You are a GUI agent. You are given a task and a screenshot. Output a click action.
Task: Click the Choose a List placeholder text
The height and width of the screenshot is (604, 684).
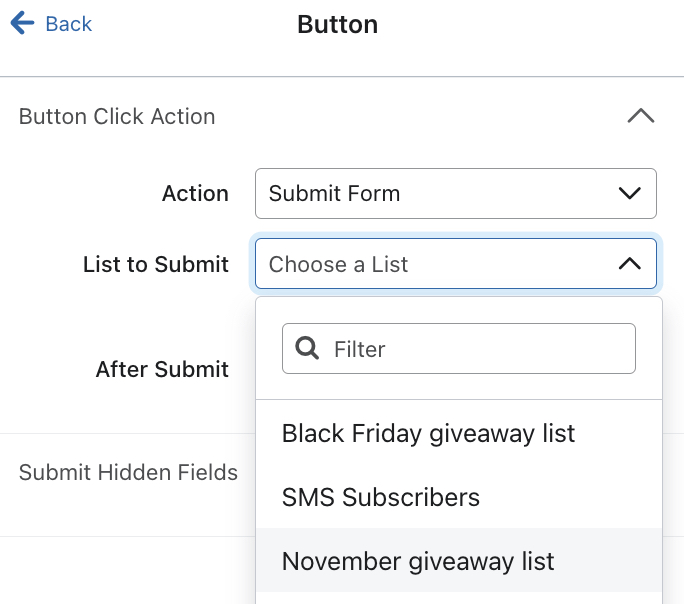click(x=338, y=264)
